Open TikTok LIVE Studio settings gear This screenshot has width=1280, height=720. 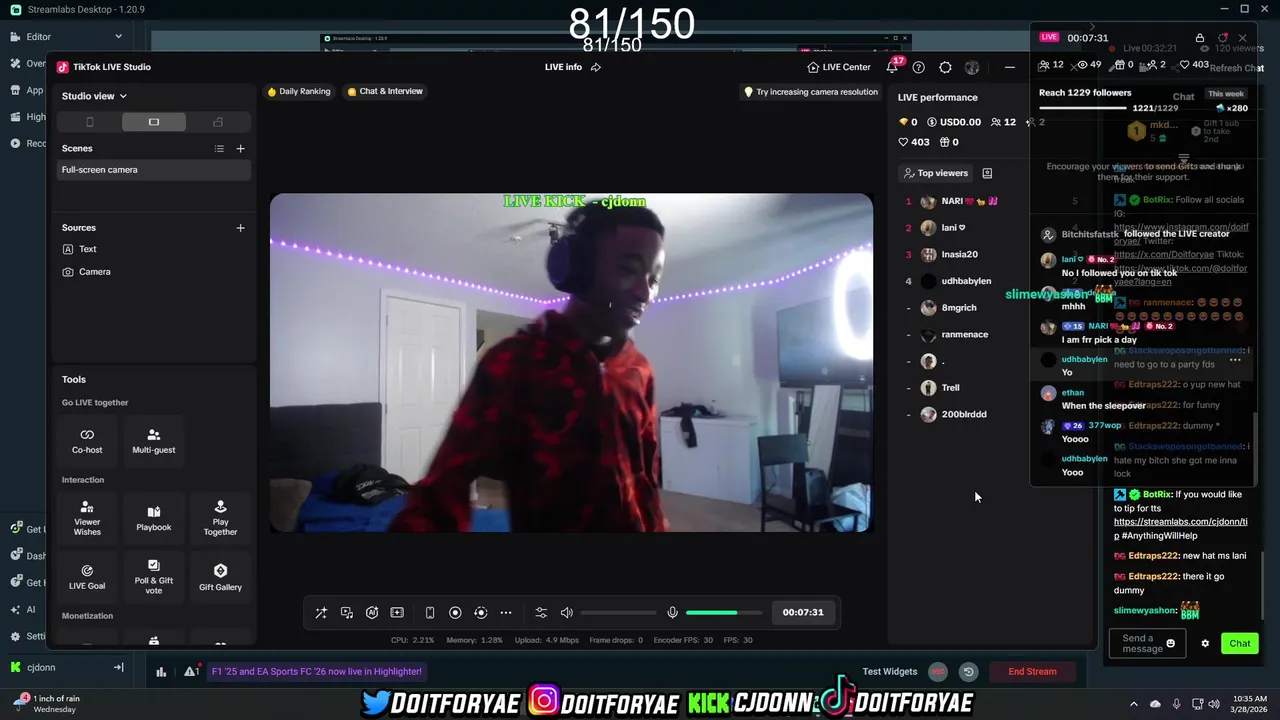click(x=945, y=67)
